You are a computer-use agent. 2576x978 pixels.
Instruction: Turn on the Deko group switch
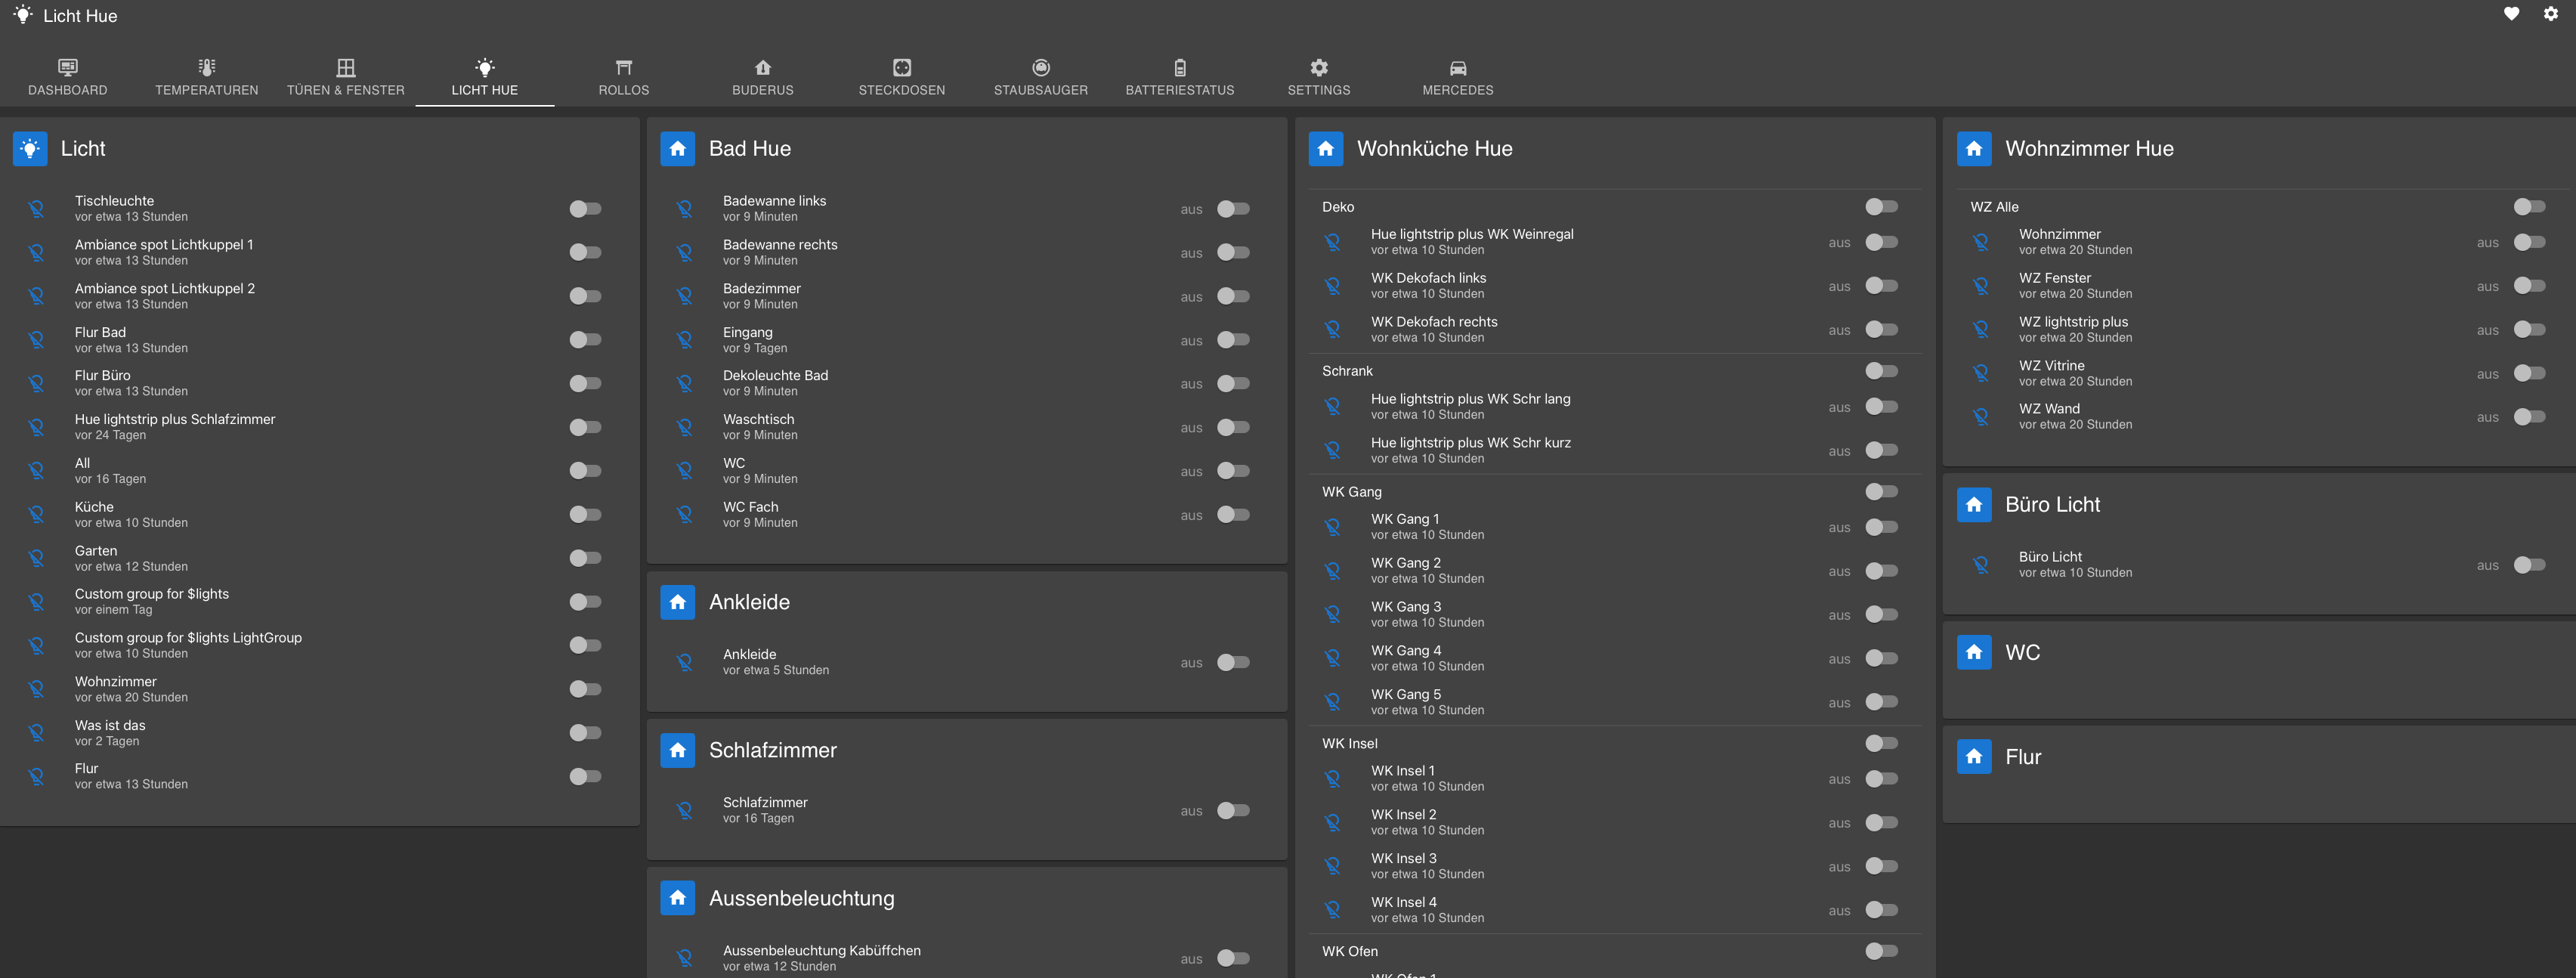[1881, 207]
